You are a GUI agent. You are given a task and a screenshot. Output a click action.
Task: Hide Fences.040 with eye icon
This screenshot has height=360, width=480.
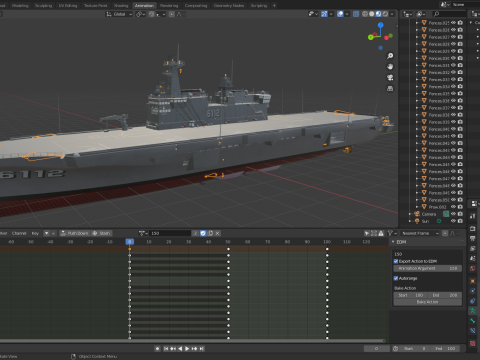(453, 129)
